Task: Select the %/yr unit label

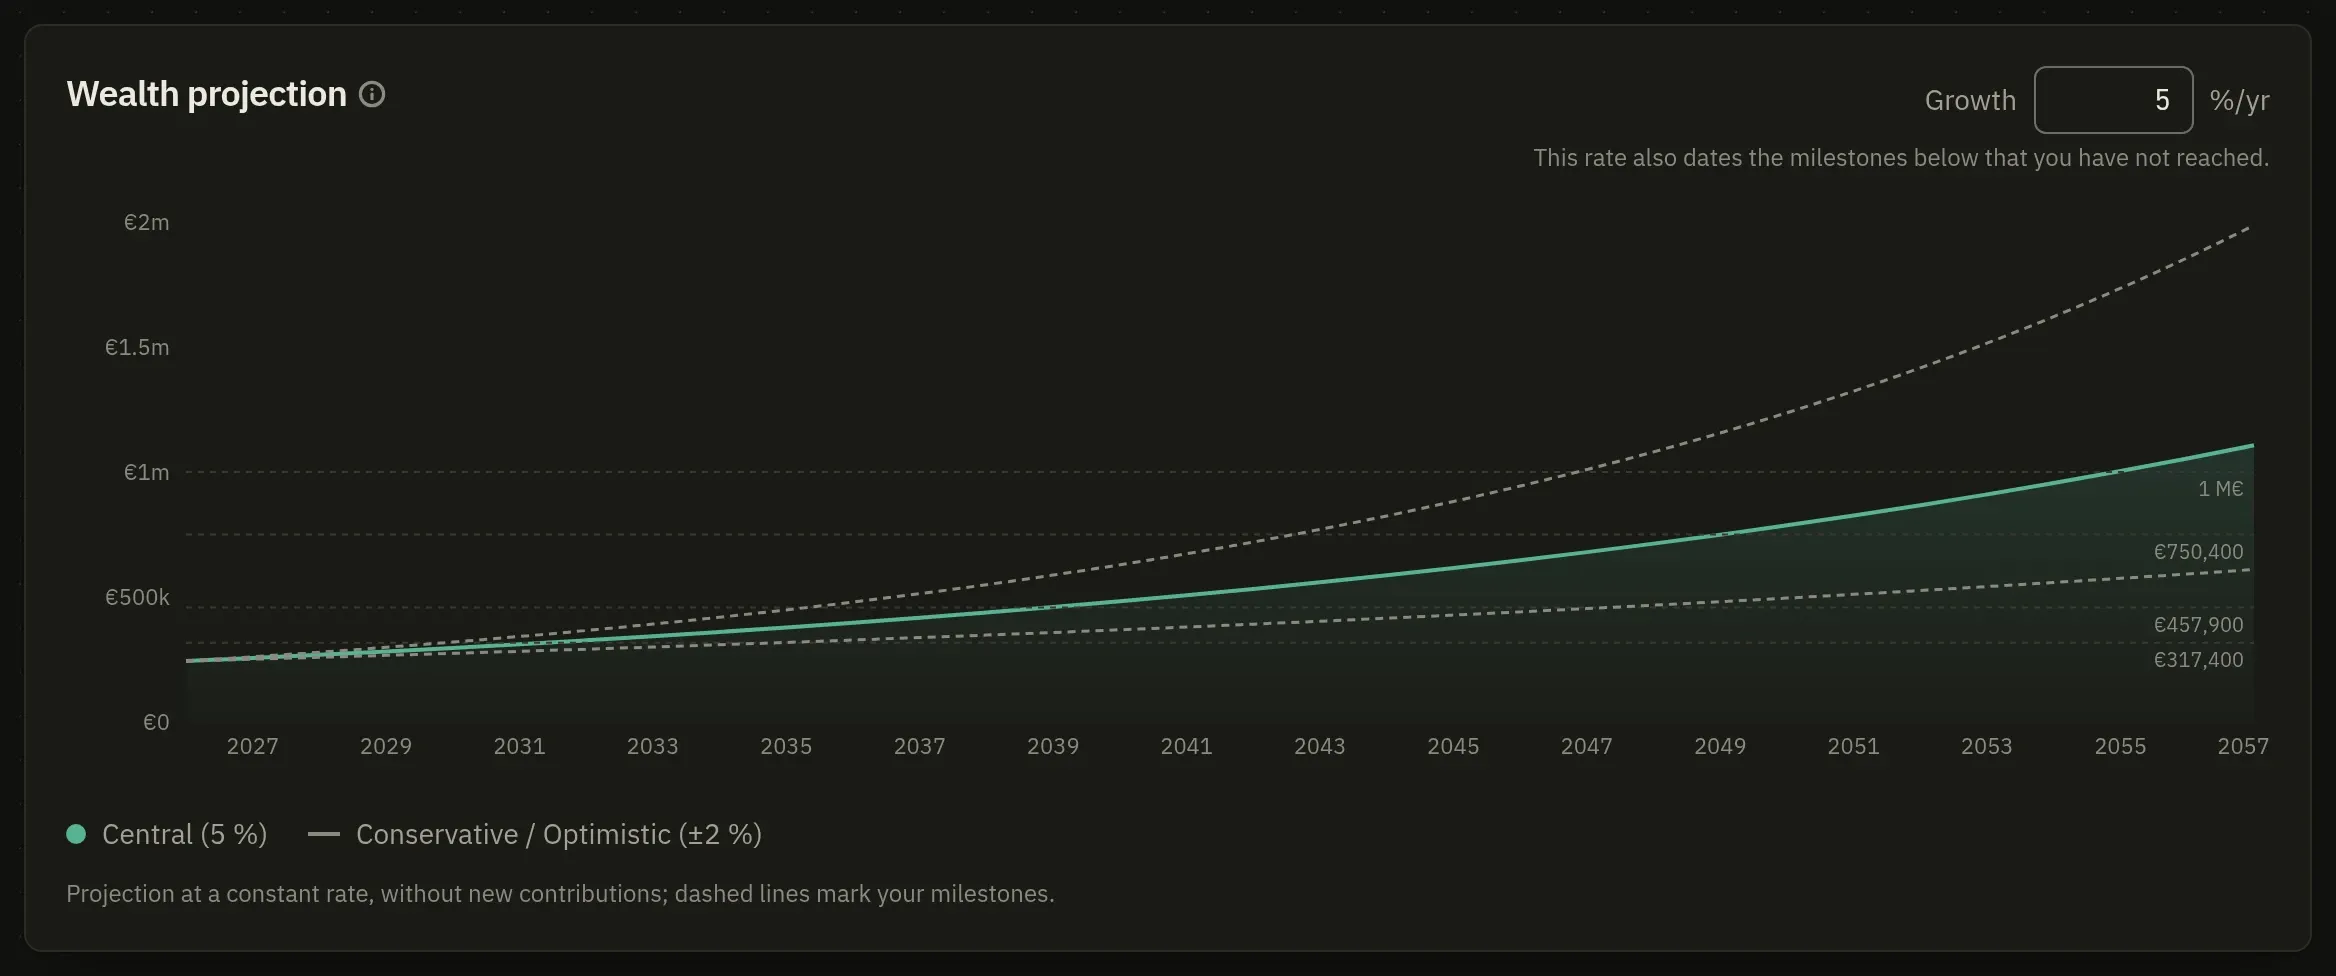Action: tap(2239, 100)
